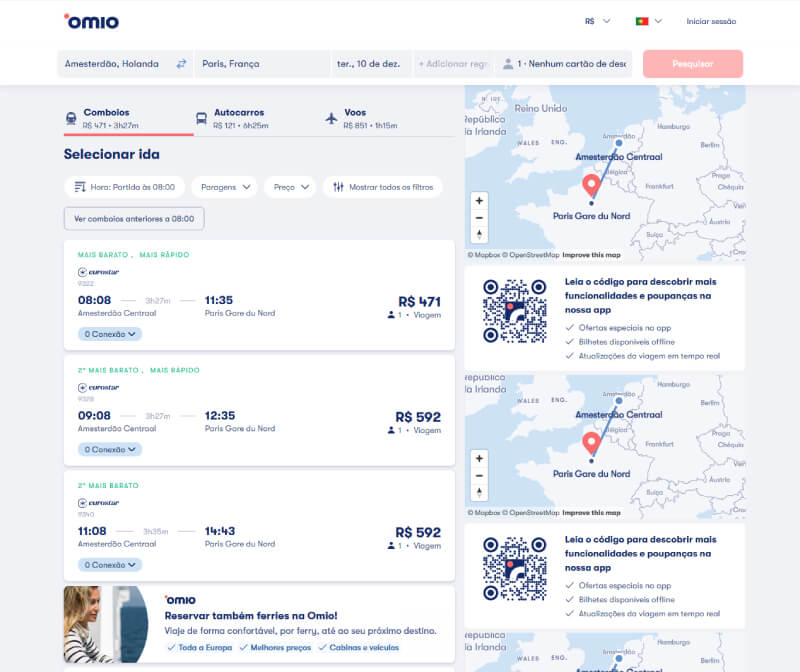Click passenger icon in search bar
Screen dimensions: 800x672
[x=508, y=64]
